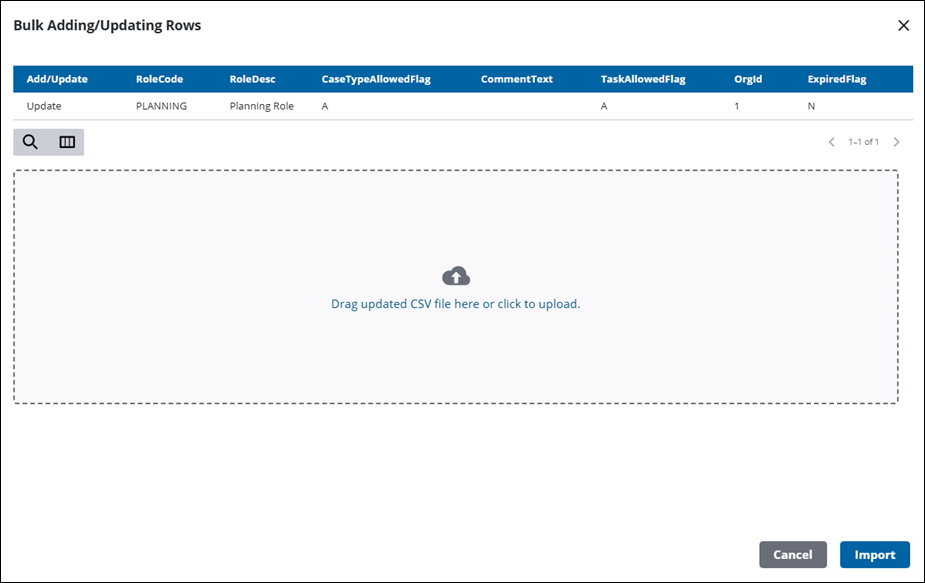This screenshot has width=925, height=583.
Task: Click the Planning Role description cell
Action: pos(261,106)
